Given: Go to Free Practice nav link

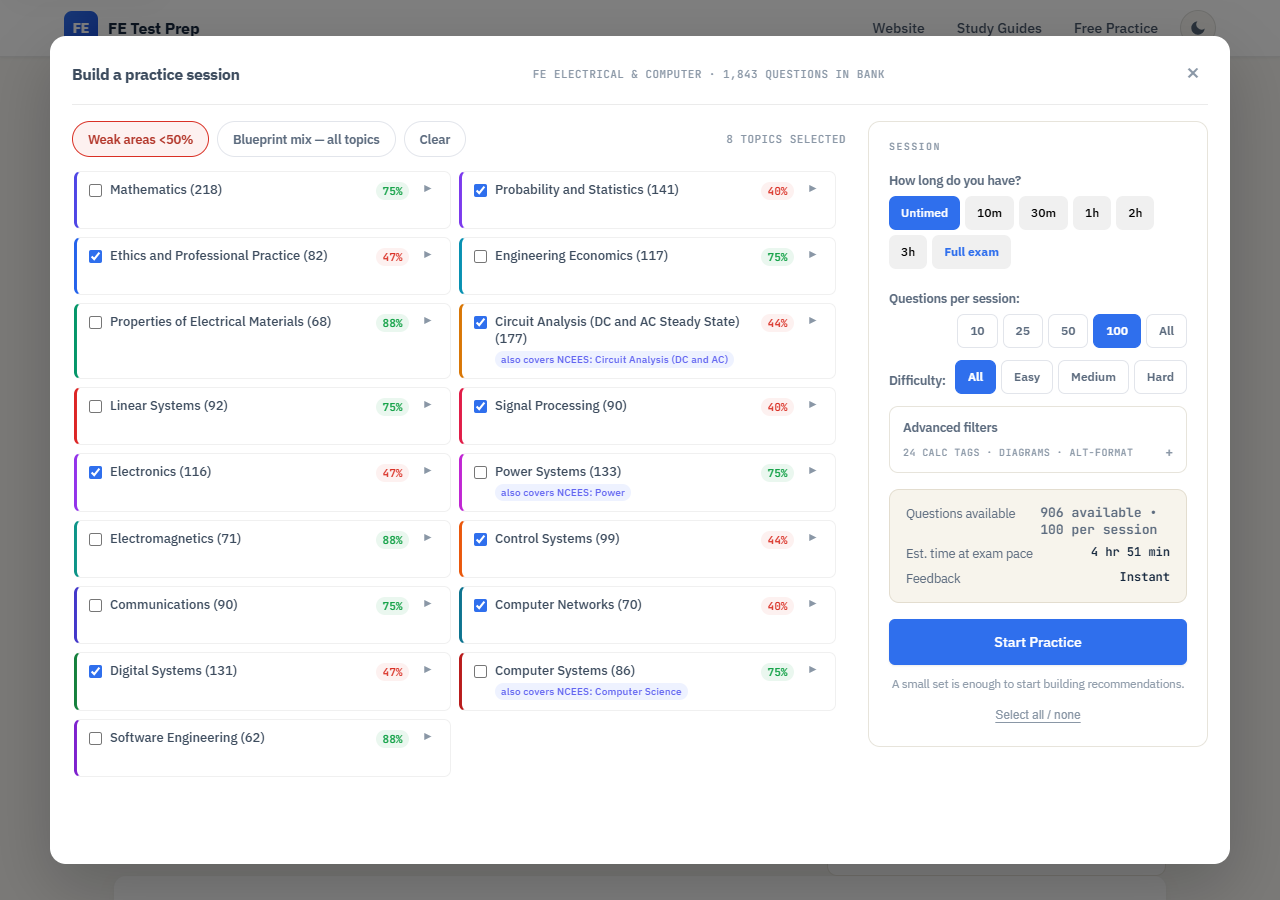Looking at the screenshot, I should pyautogui.click(x=1116, y=28).
